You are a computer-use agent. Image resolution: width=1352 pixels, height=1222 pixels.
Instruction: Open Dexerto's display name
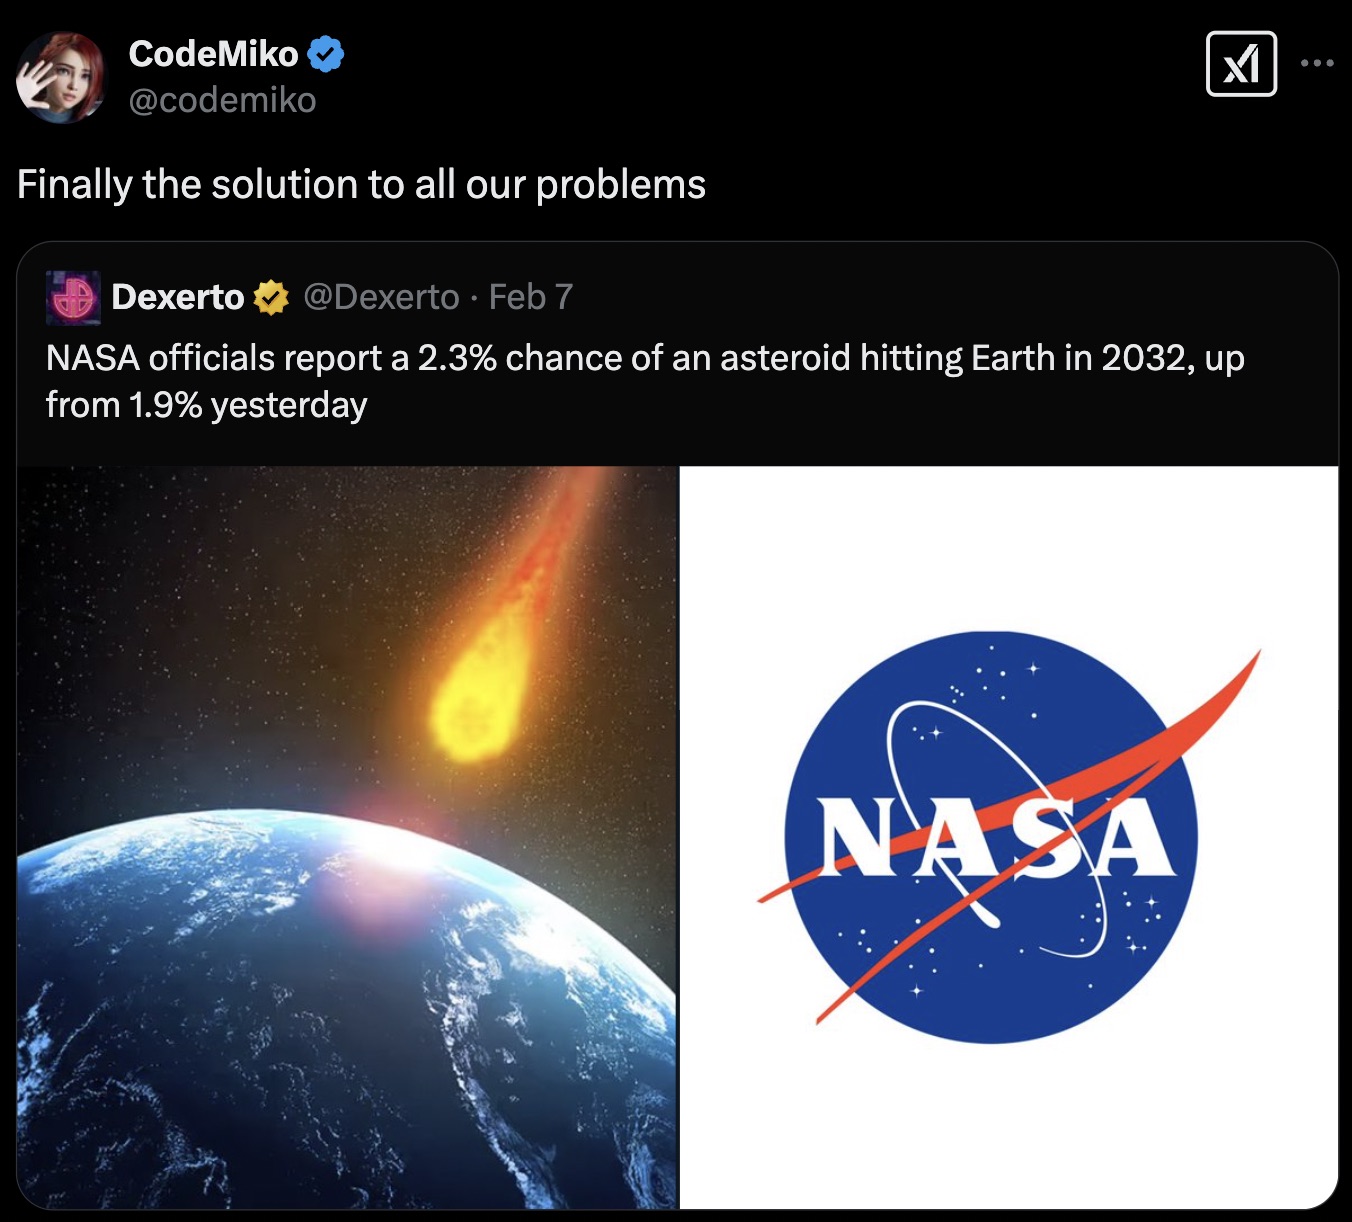pos(178,296)
